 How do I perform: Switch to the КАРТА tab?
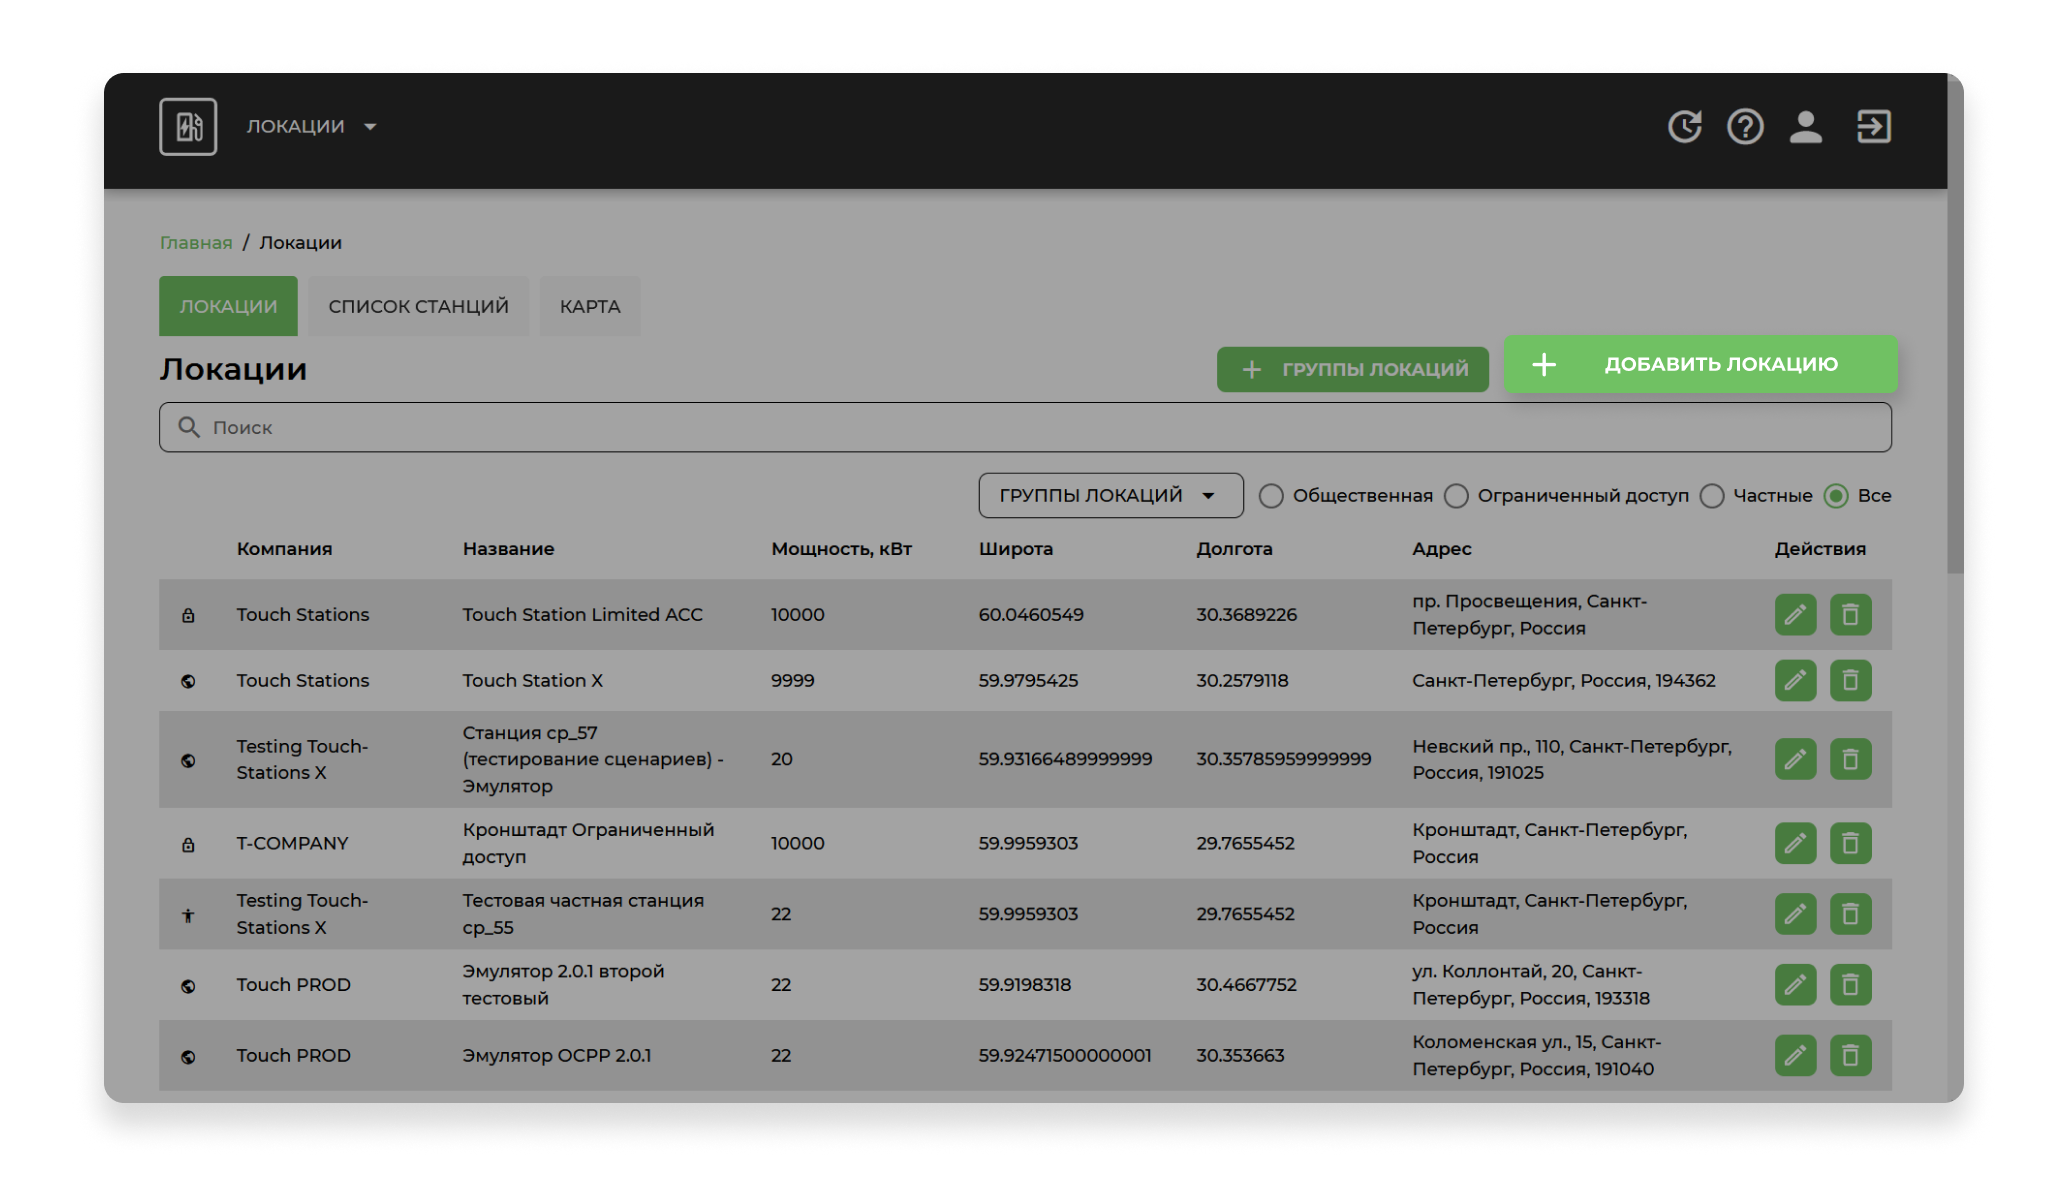[x=590, y=306]
